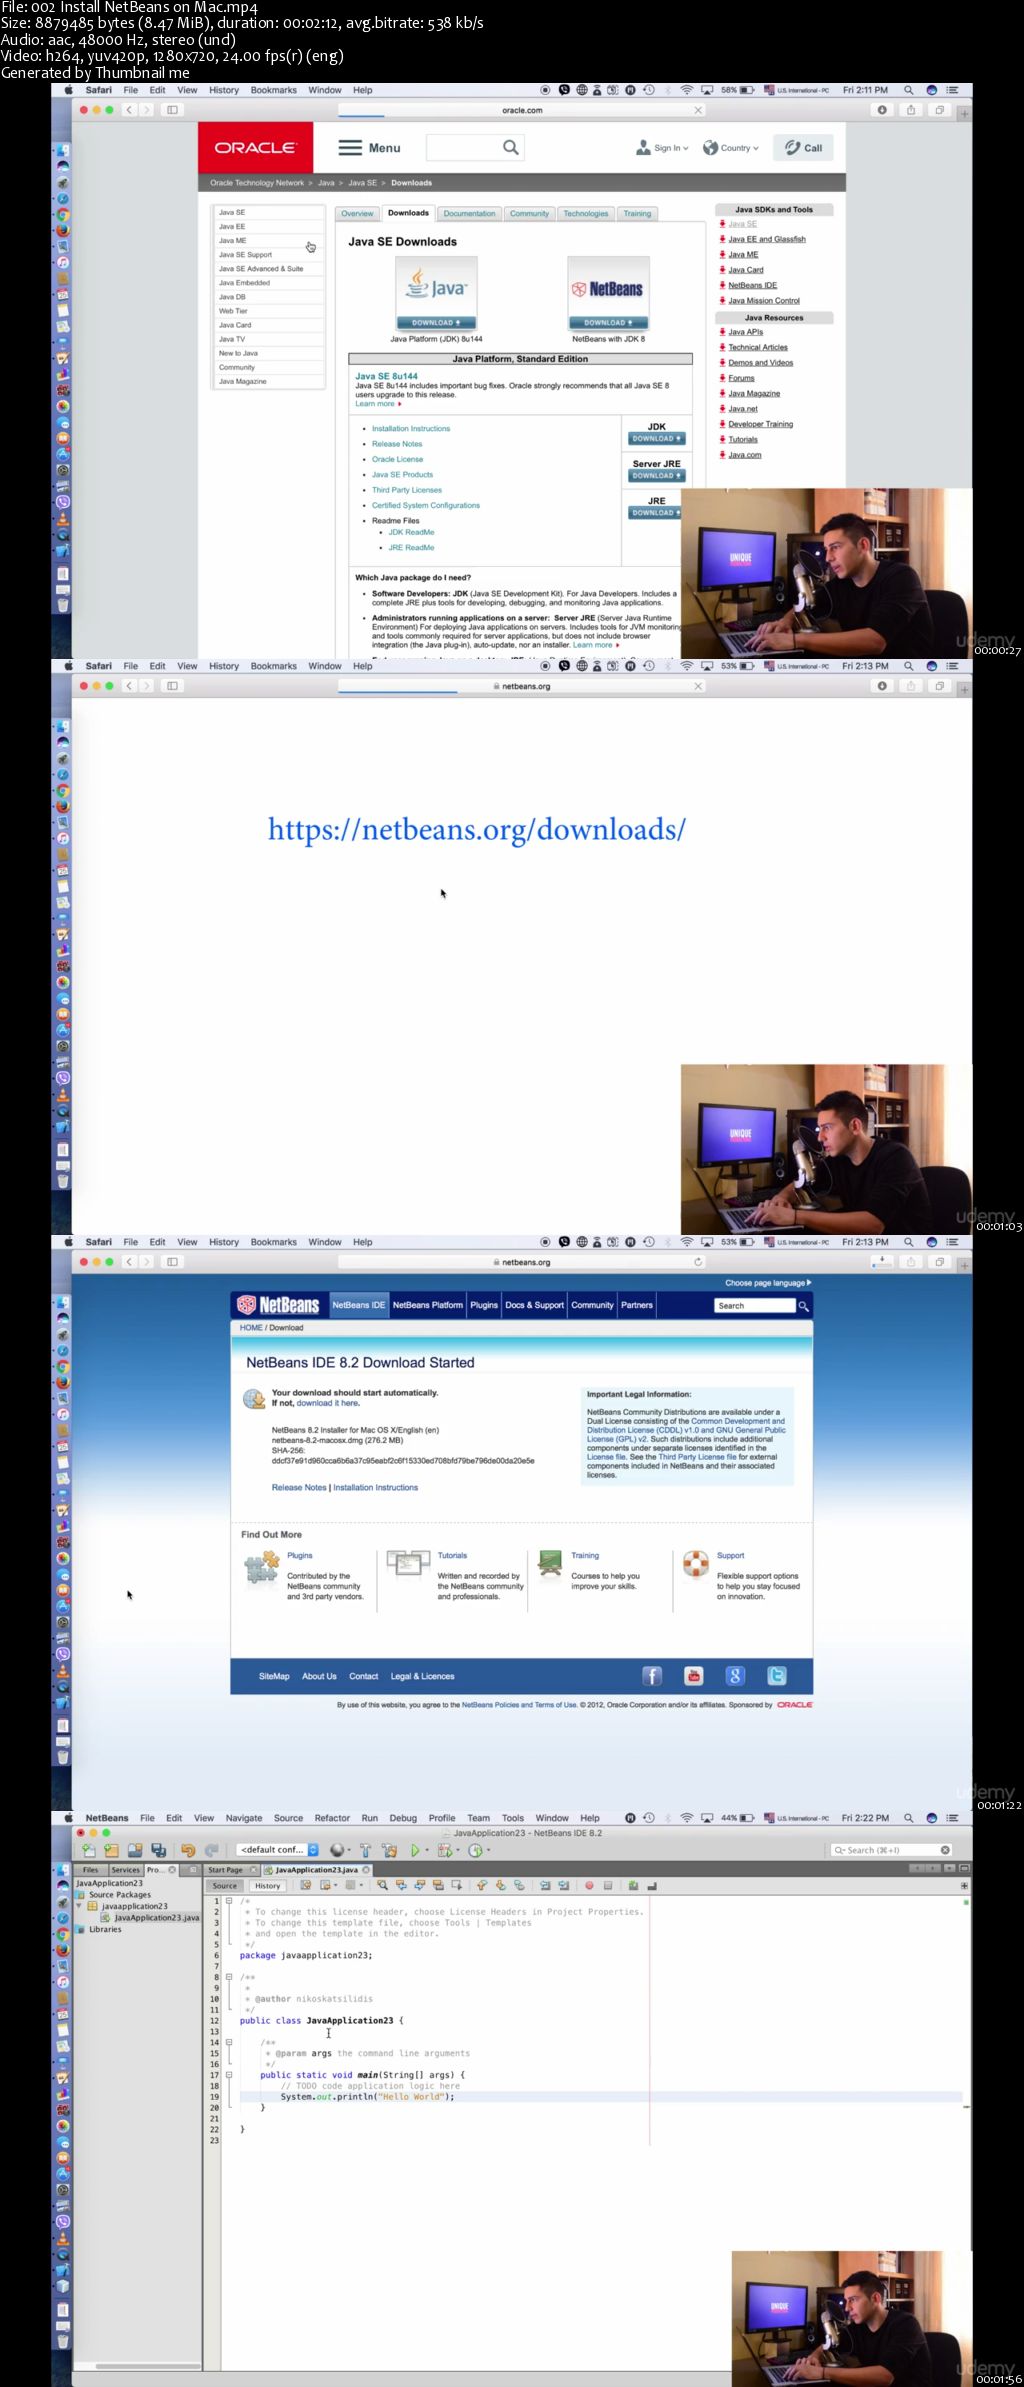Open Tools menu in NetBeans menu bar
Screen dimensions: 1024x2387
pos(513,1818)
